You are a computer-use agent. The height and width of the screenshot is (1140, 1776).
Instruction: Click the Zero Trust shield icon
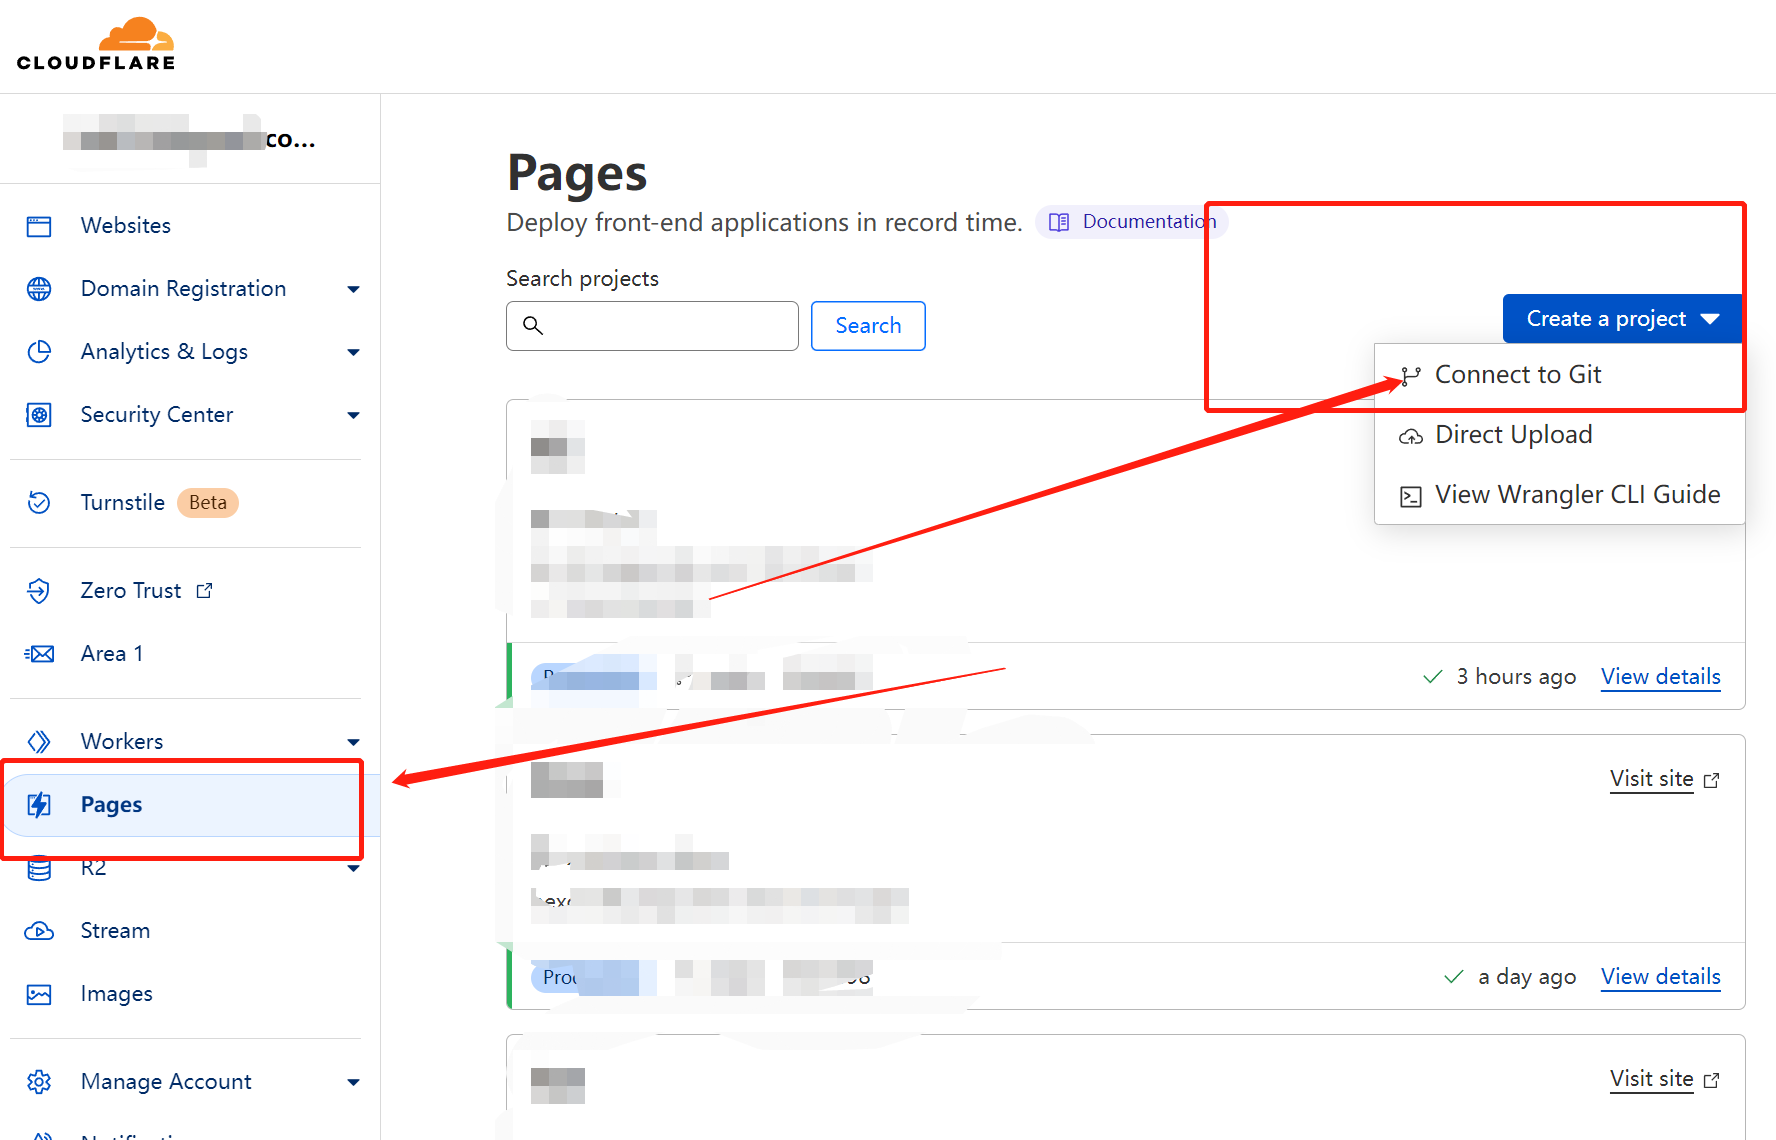coord(39,591)
